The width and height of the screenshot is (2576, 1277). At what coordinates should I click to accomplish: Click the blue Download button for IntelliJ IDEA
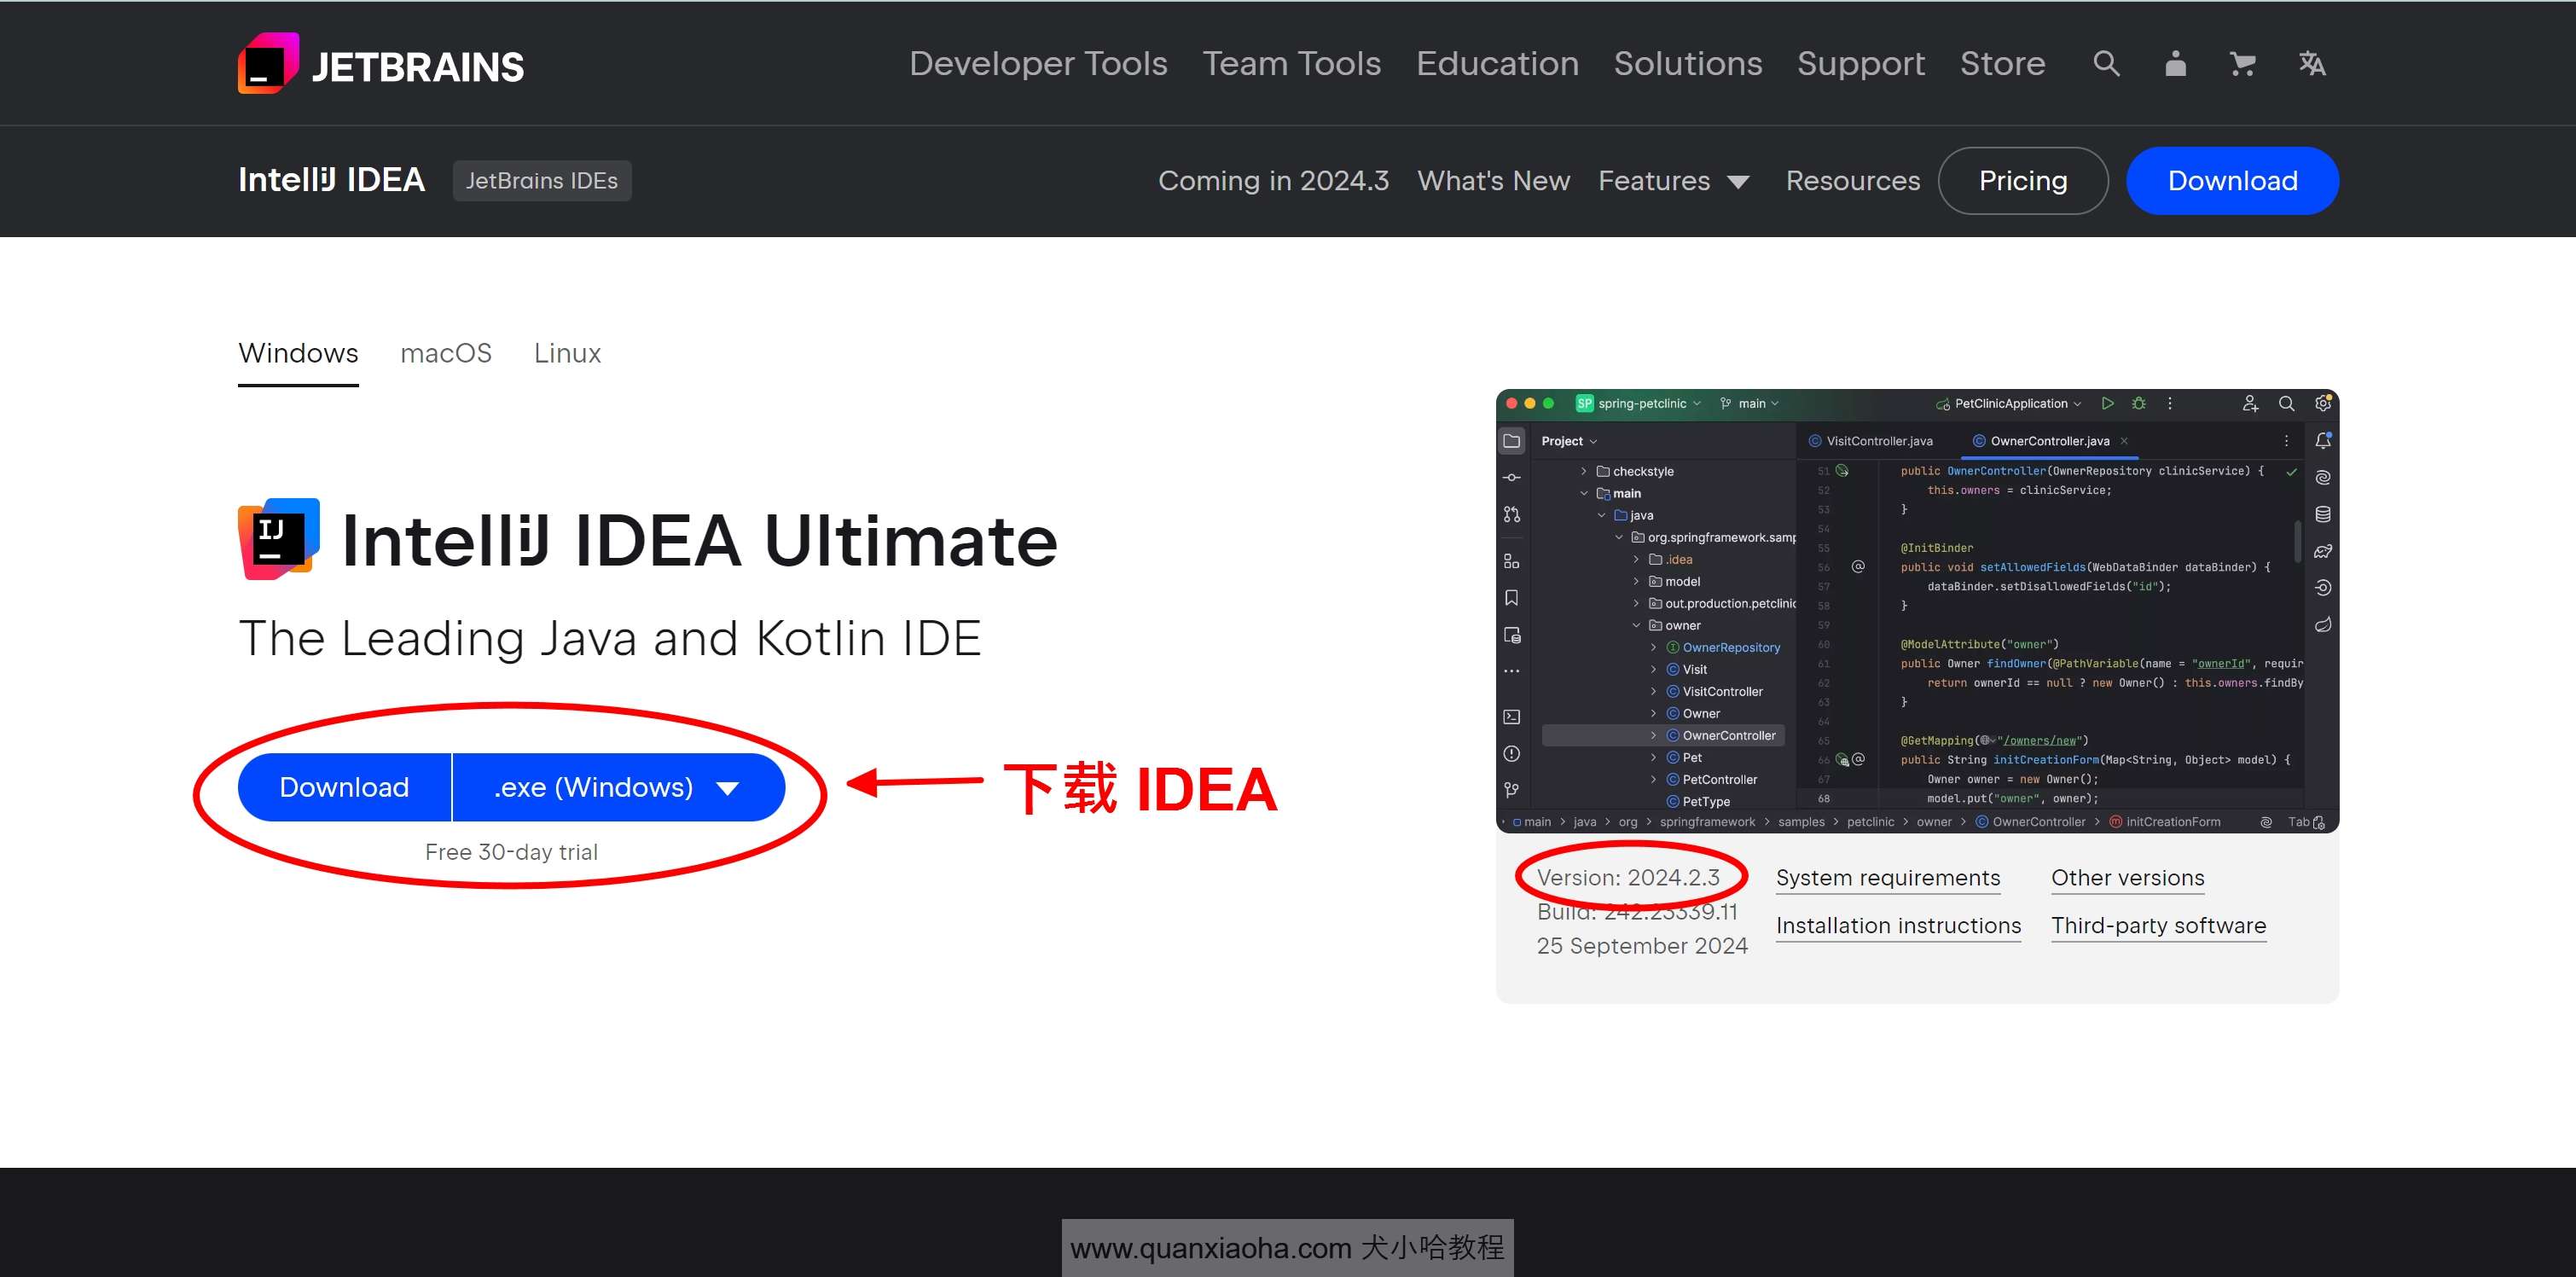click(x=344, y=787)
